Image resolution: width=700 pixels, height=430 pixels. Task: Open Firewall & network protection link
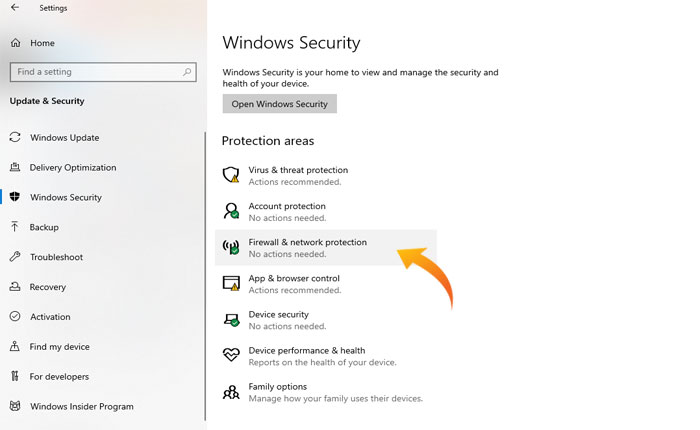pos(307,242)
